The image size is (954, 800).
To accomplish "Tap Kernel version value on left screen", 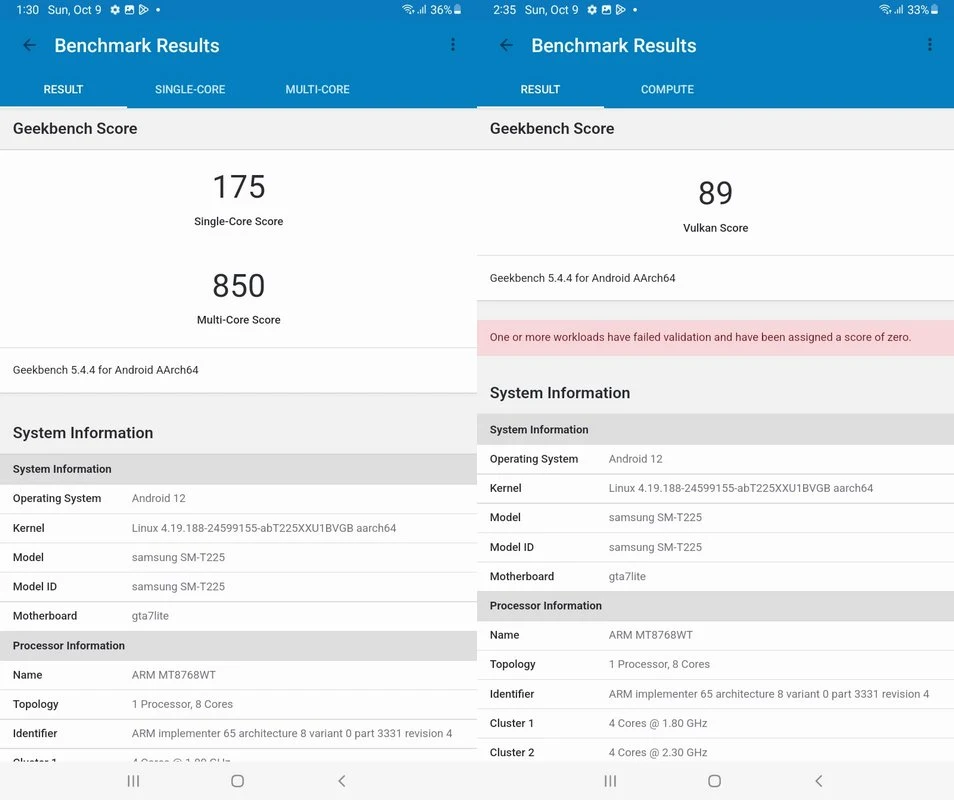I will pos(264,528).
